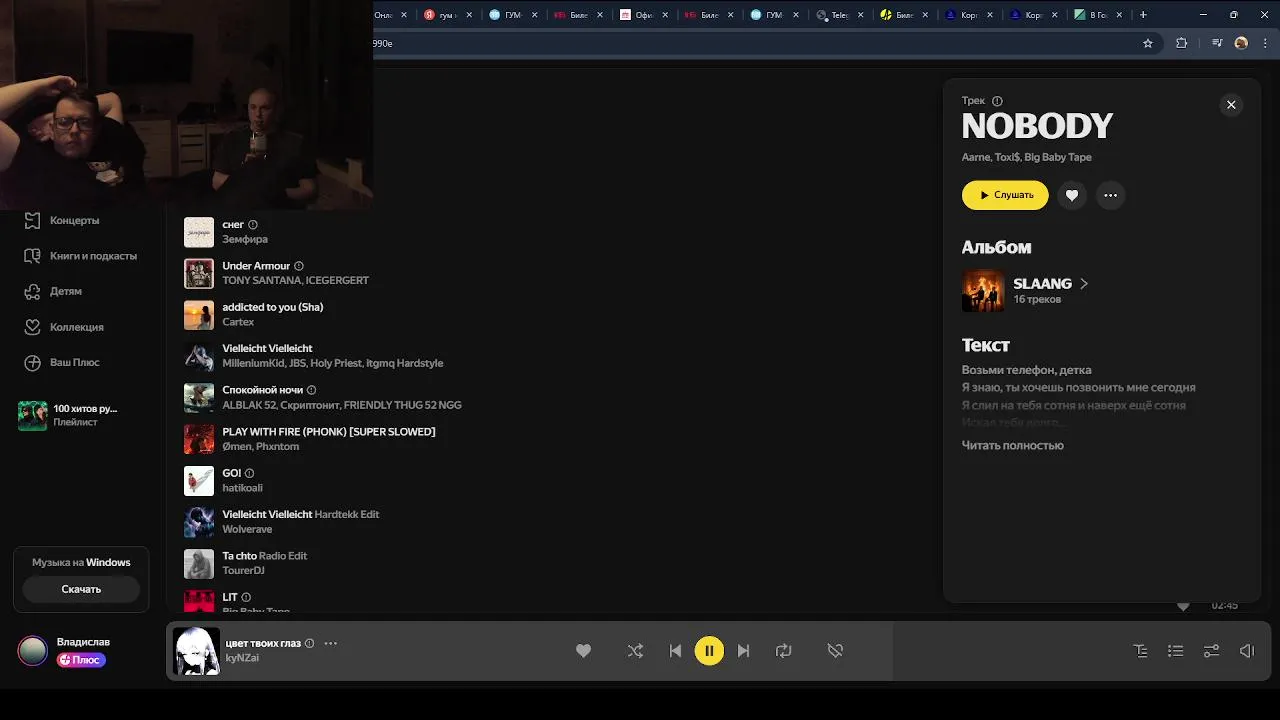The height and width of the screenshot is (720, 1280).
Task: Click the Слушать button
Action: (x=1005, y=195)
